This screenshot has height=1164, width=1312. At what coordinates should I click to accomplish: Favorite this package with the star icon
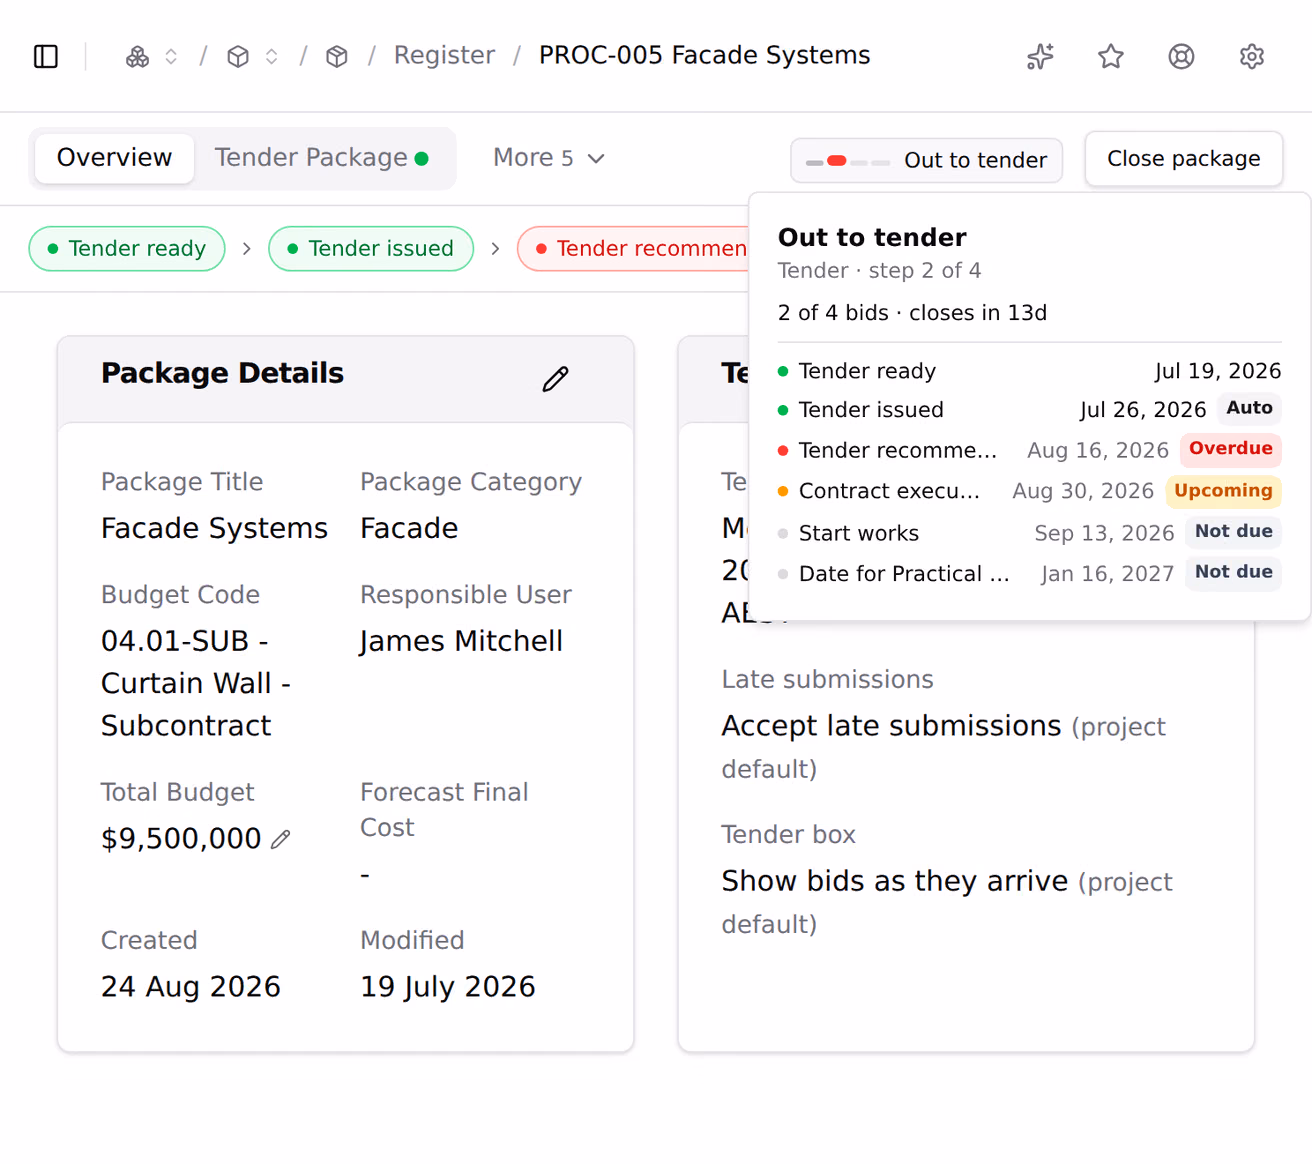(1111, 57)
